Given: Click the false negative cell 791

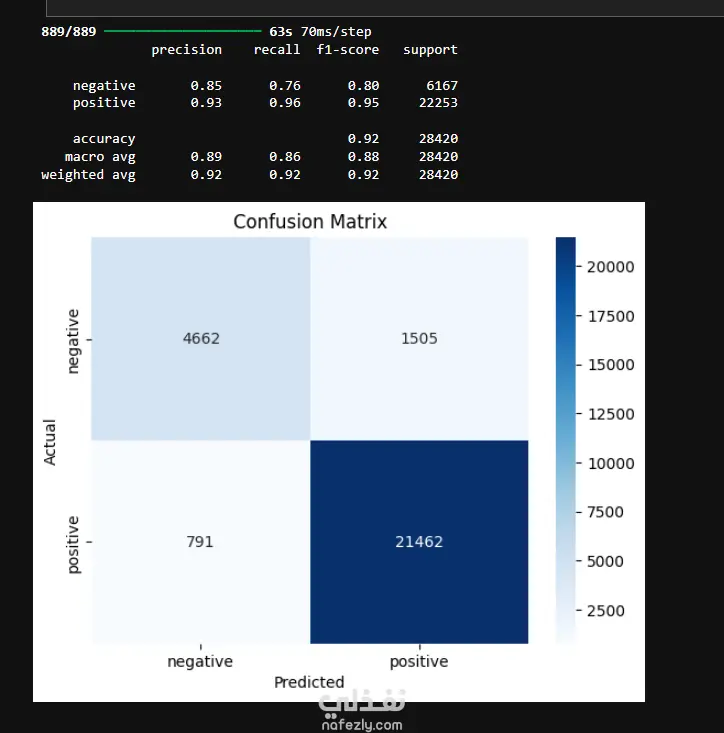Looking at the screenshot, I should [x=200, y=541].
